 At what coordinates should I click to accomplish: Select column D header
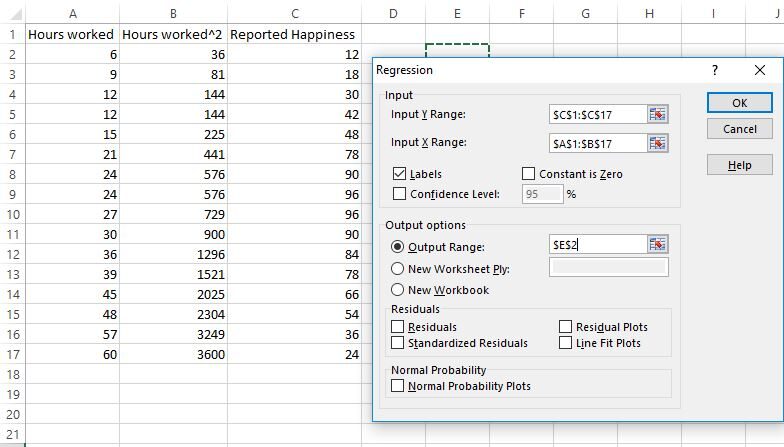click(393, 14)
